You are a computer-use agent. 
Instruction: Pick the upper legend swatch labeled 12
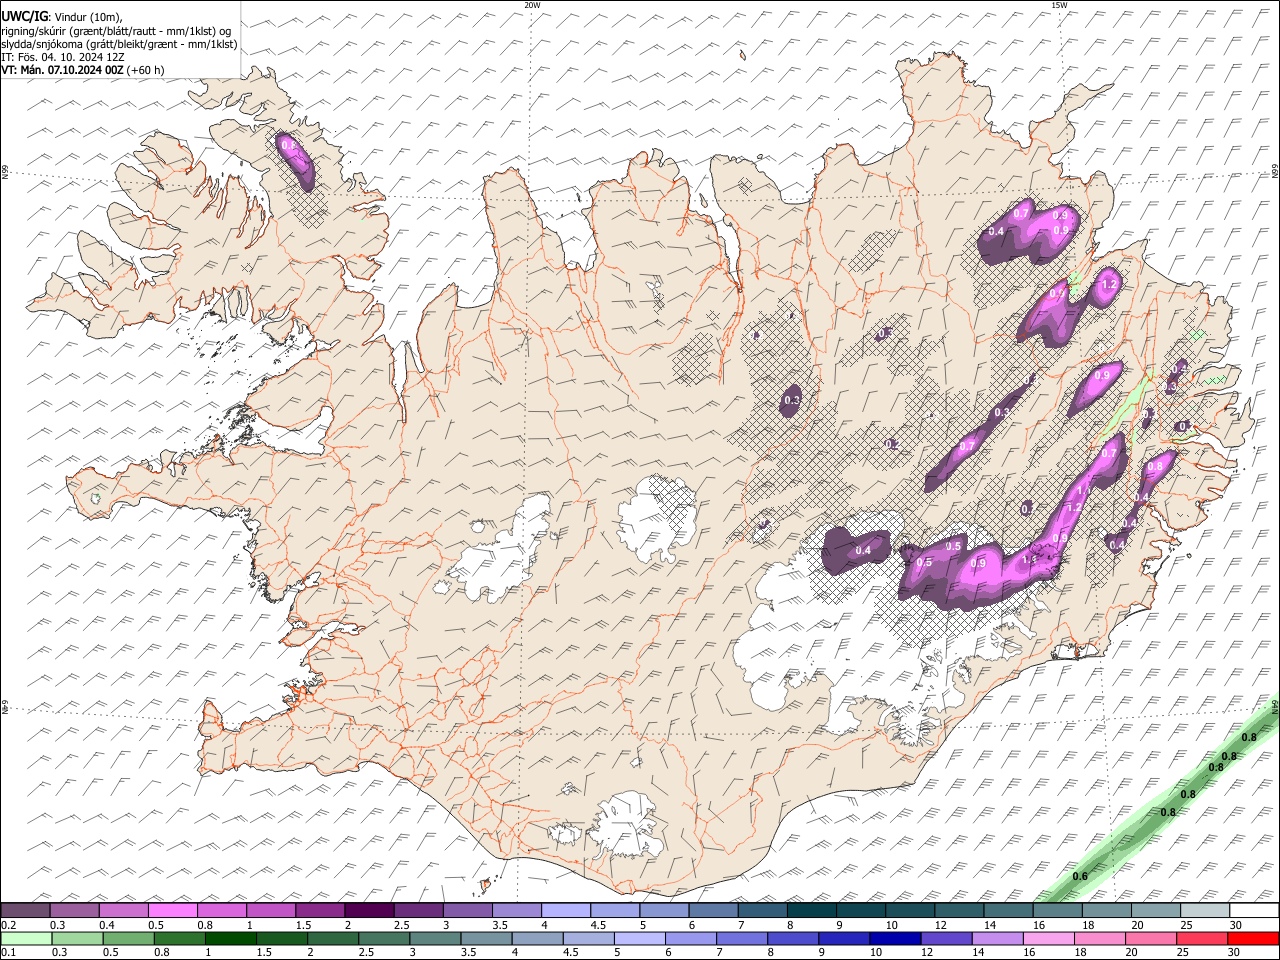tap(960, 910)
